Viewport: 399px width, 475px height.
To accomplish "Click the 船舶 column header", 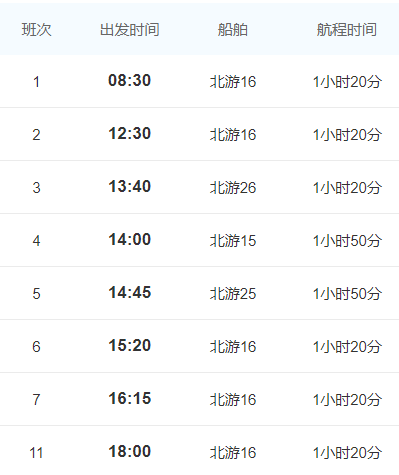I will point(233,30).
